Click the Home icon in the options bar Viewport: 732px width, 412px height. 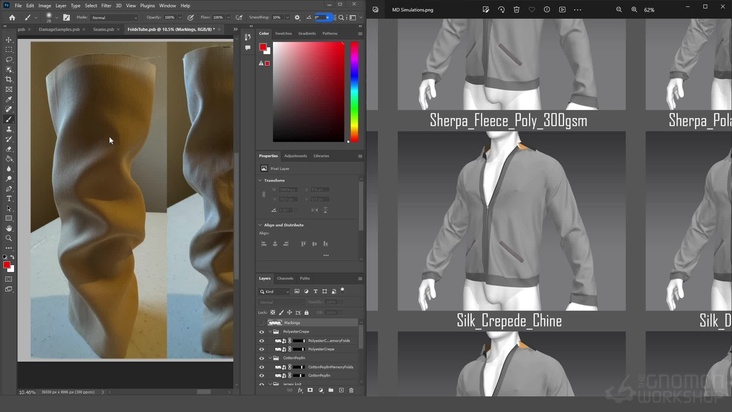pyautogui.click(x=12, y=18)
